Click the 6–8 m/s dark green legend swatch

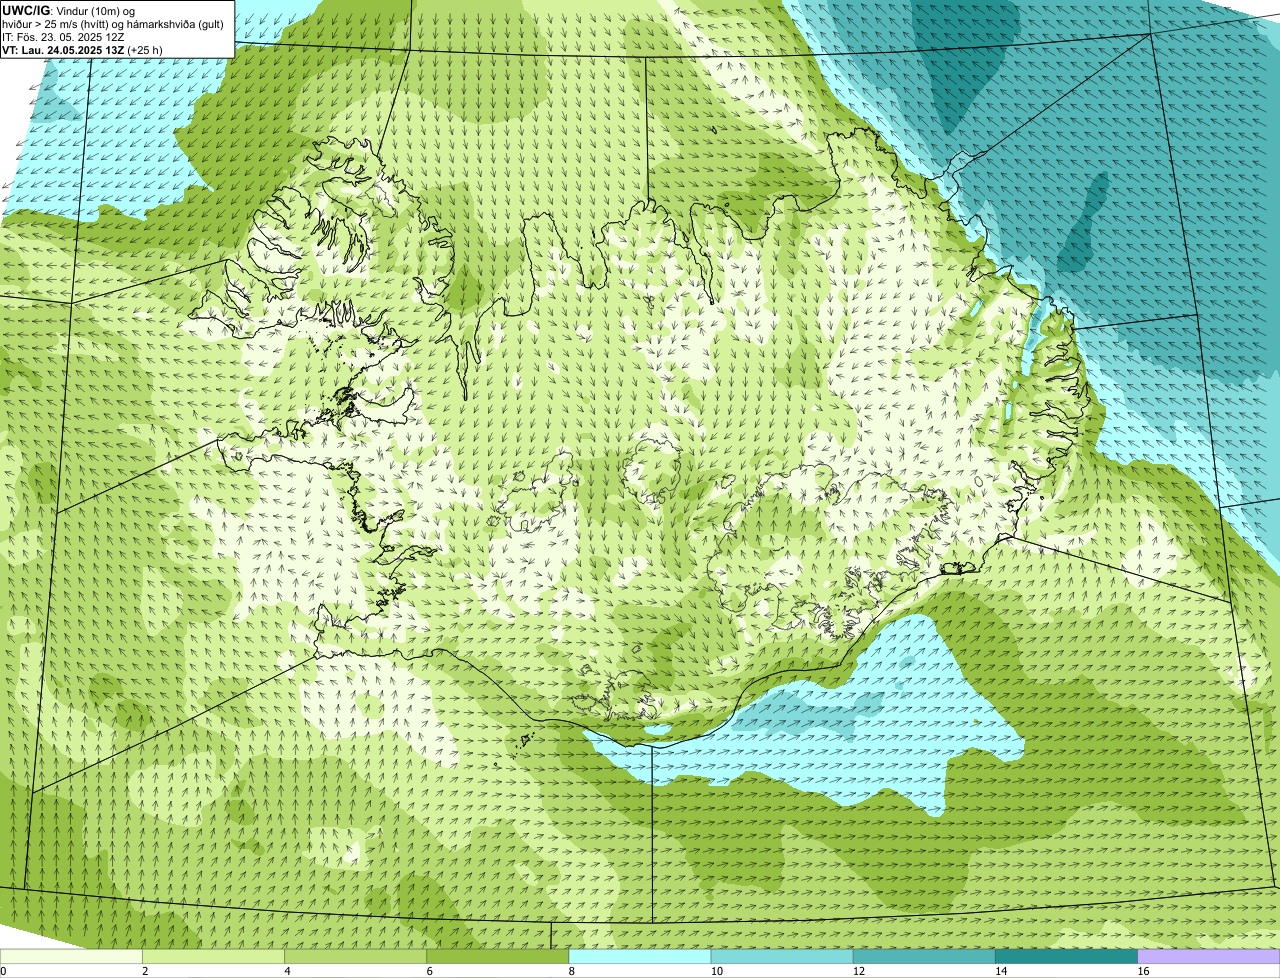pyautogui.click(x=497, y=956)
